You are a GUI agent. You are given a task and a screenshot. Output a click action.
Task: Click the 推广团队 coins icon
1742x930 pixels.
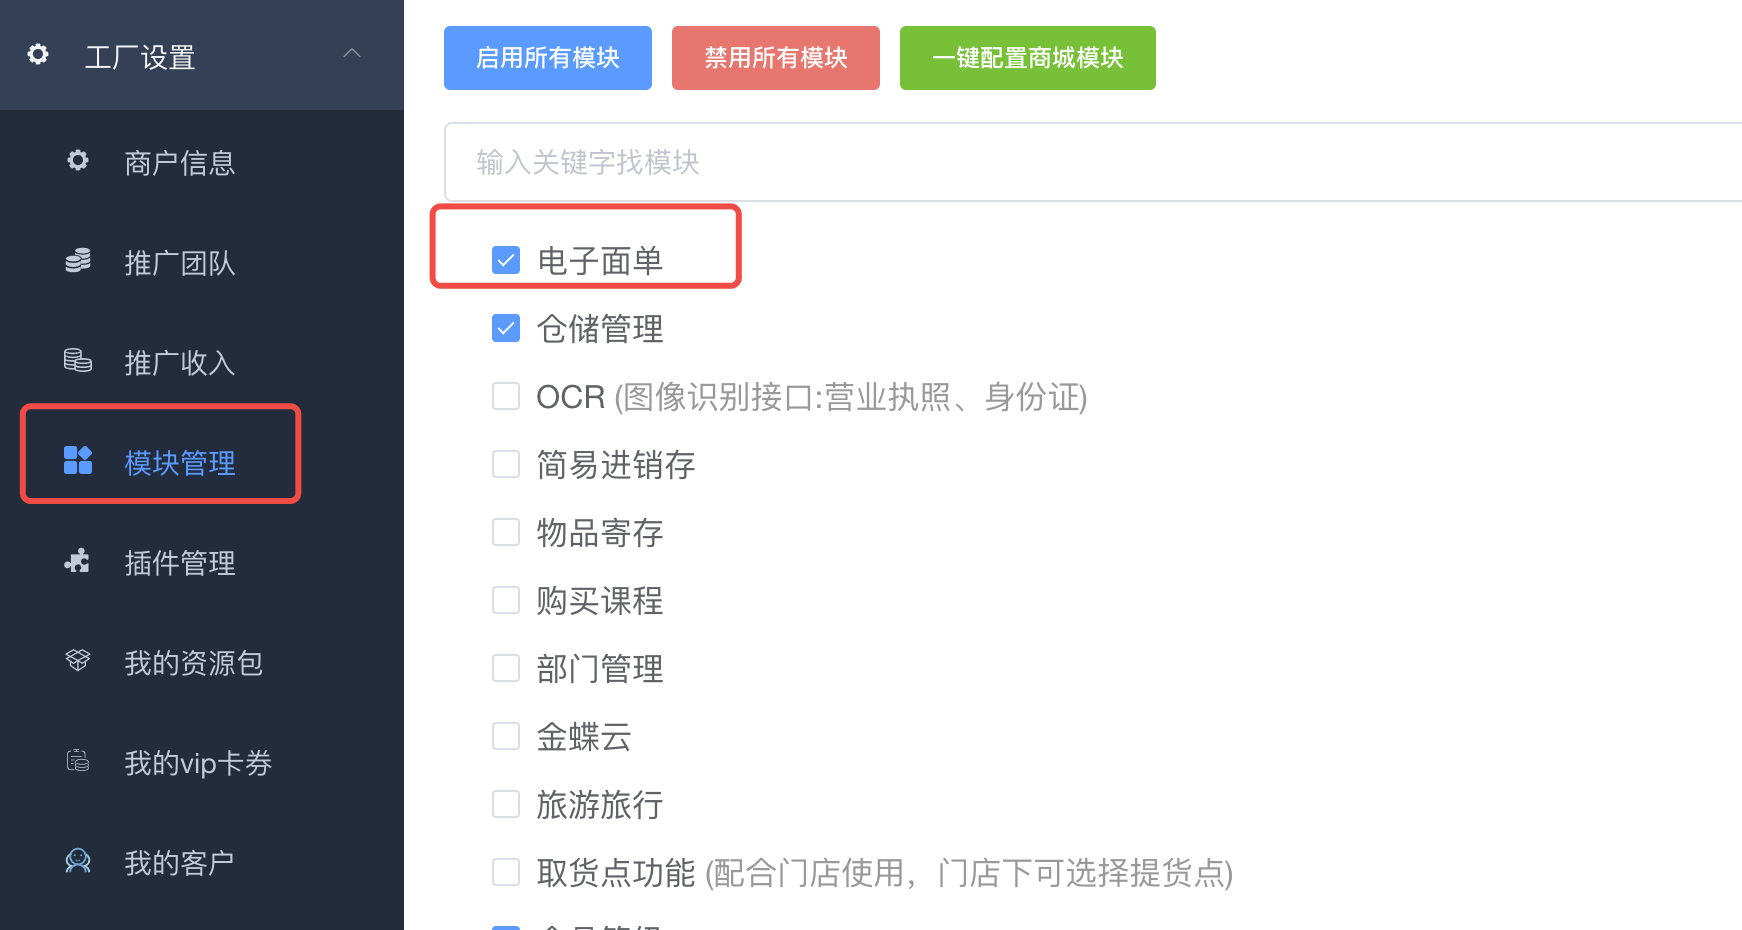point(78,261)
